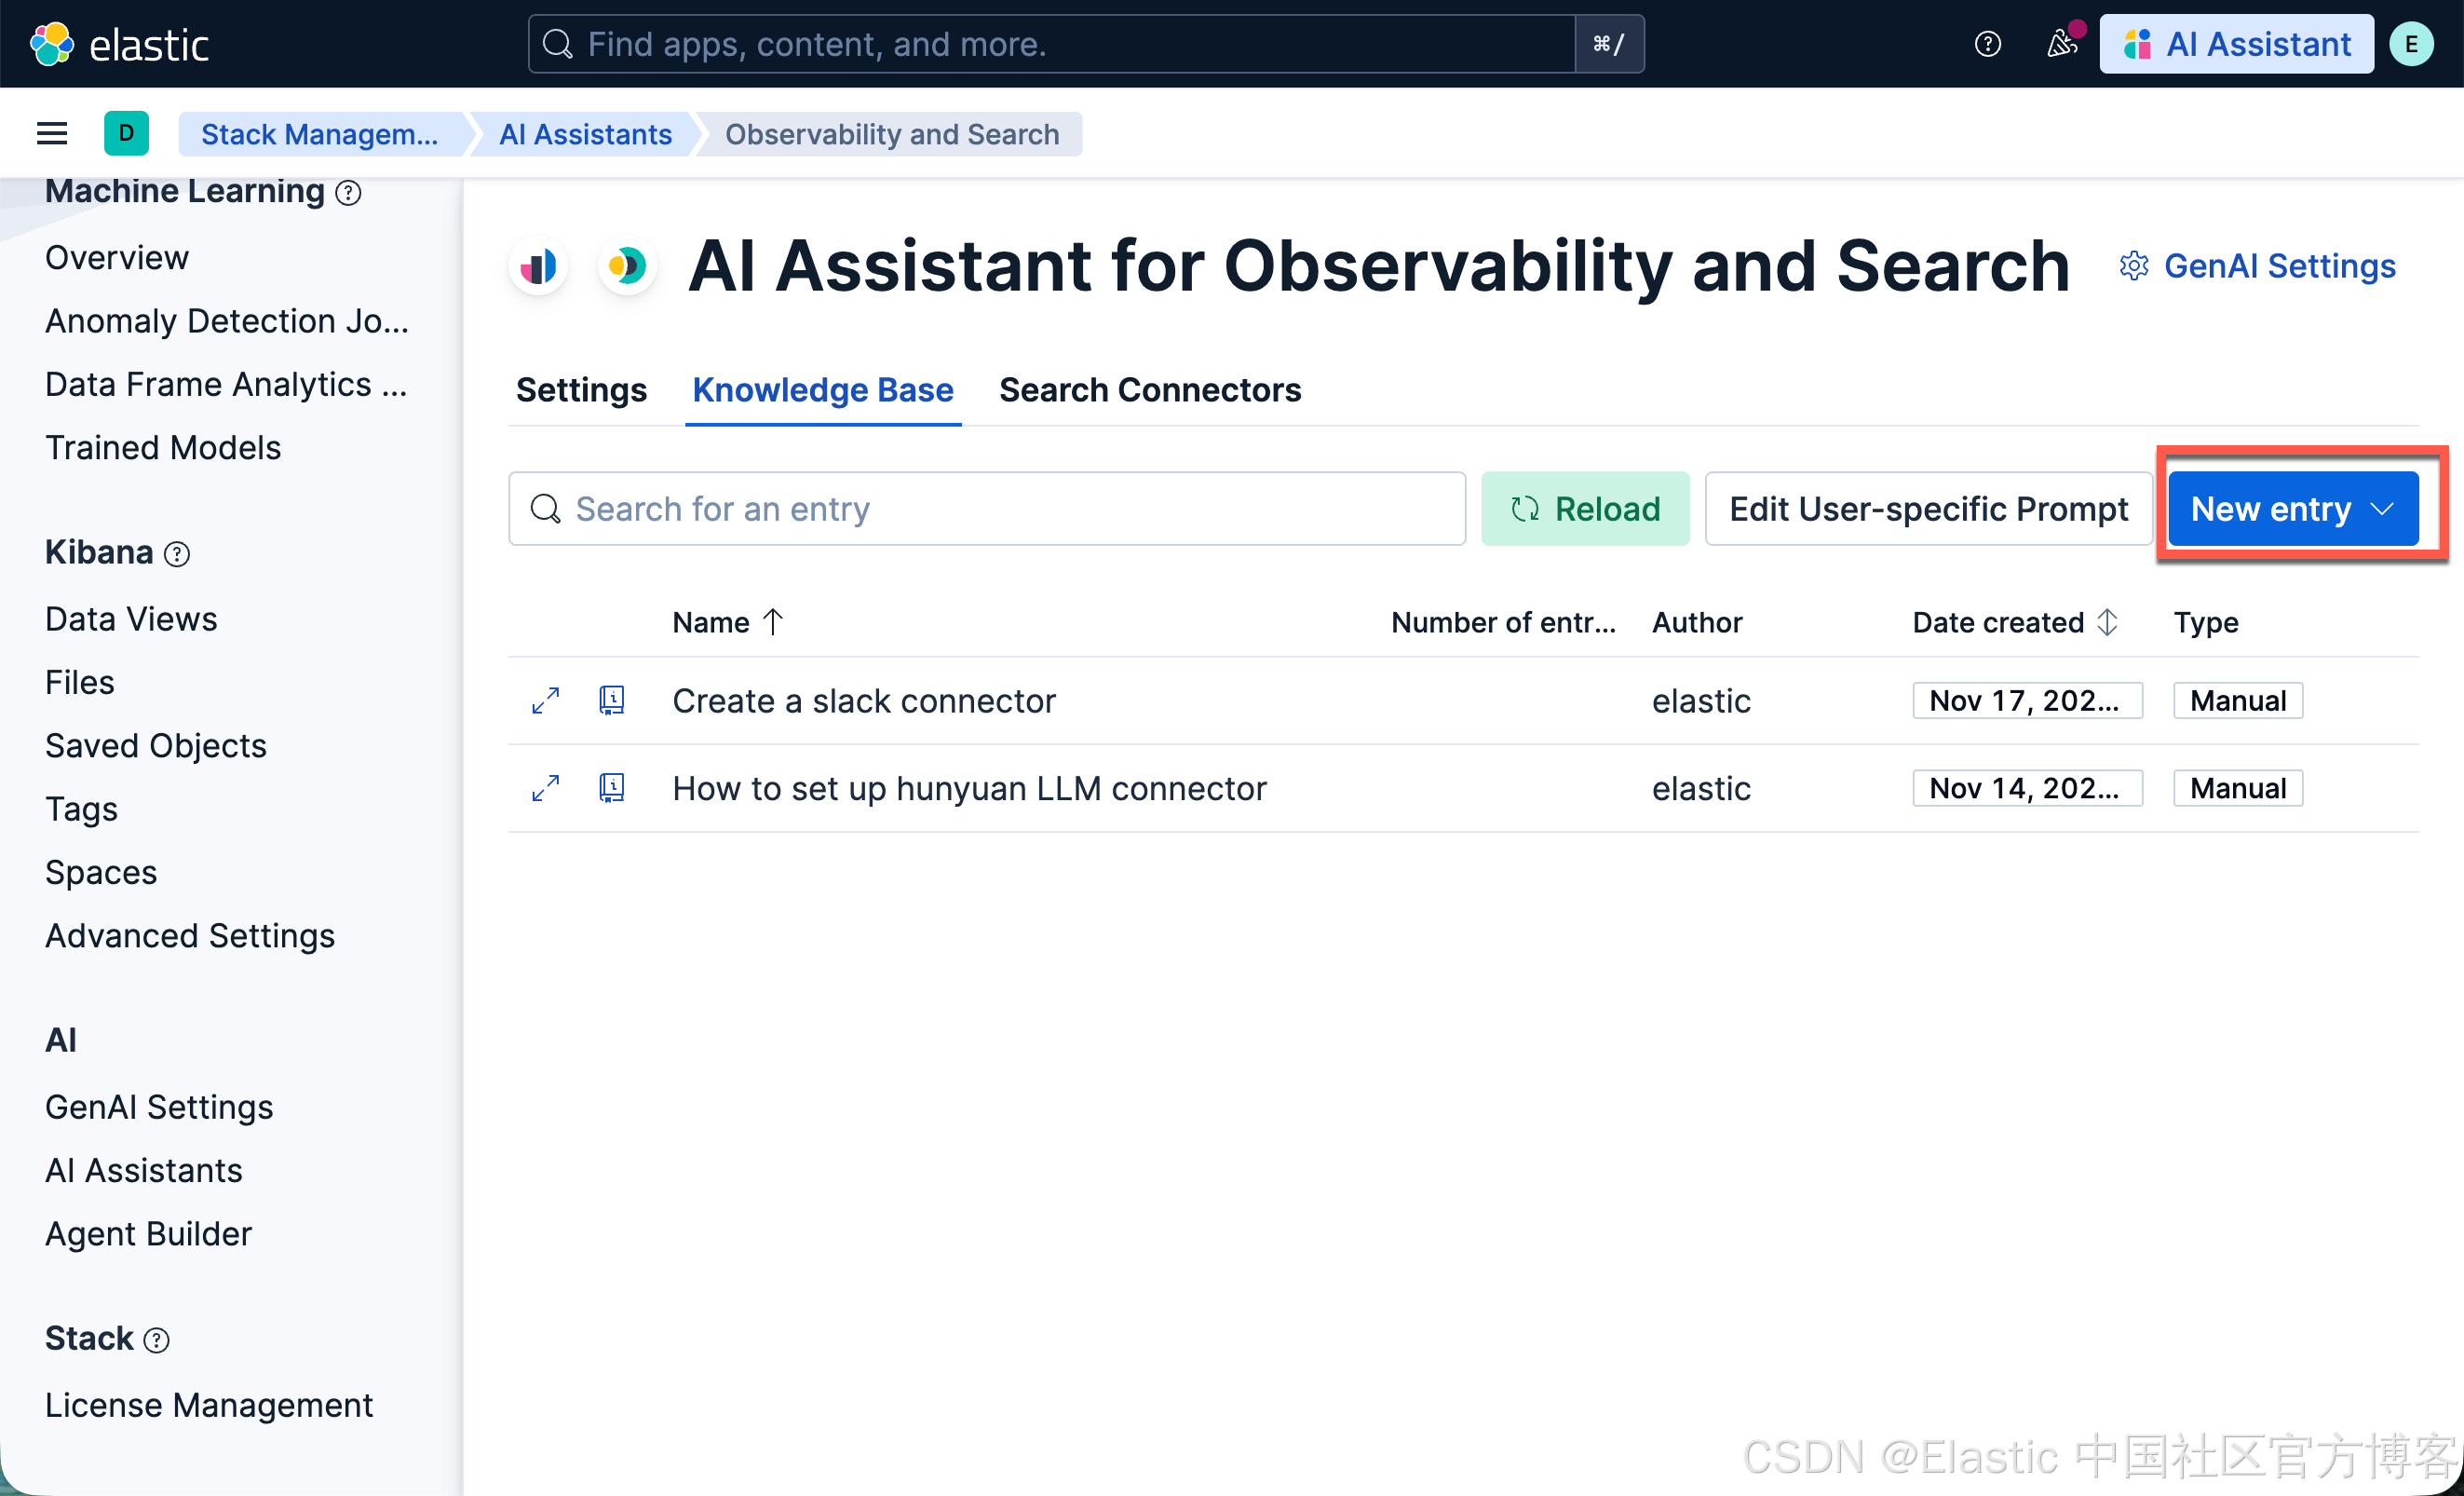Click the Machine Learning help icon

pyautogui.click(x=348, y=192)
